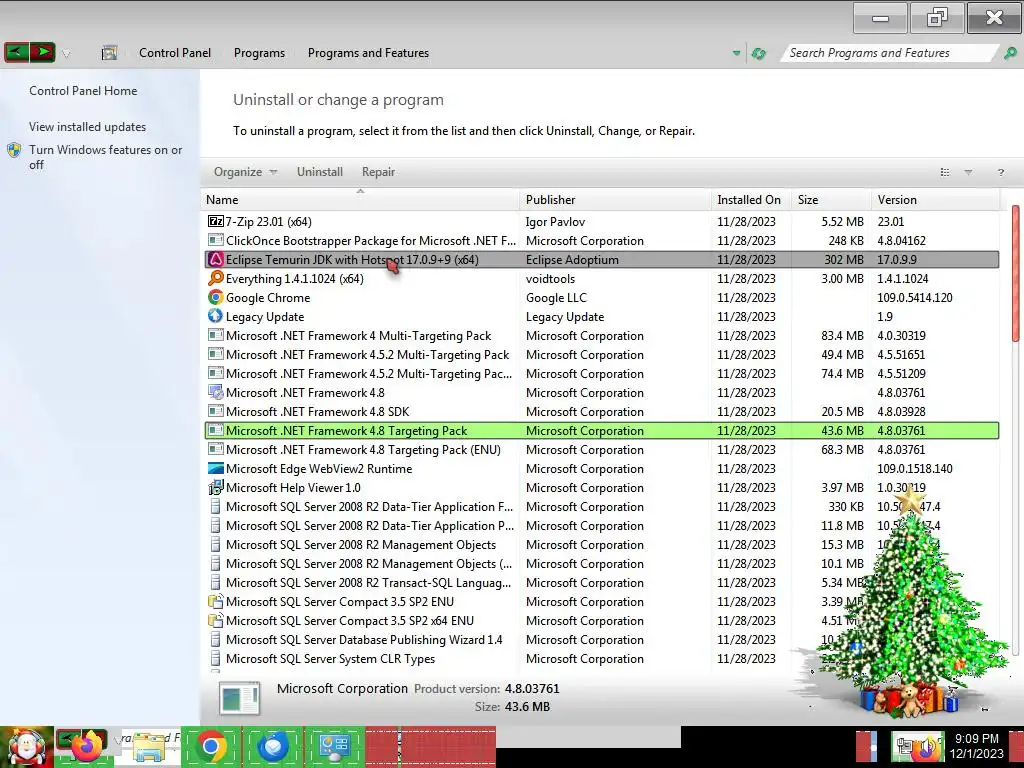Open Thunderbird from the taskbar
This screenshot has height=768, width=1024.
click(x=273, y=746)
